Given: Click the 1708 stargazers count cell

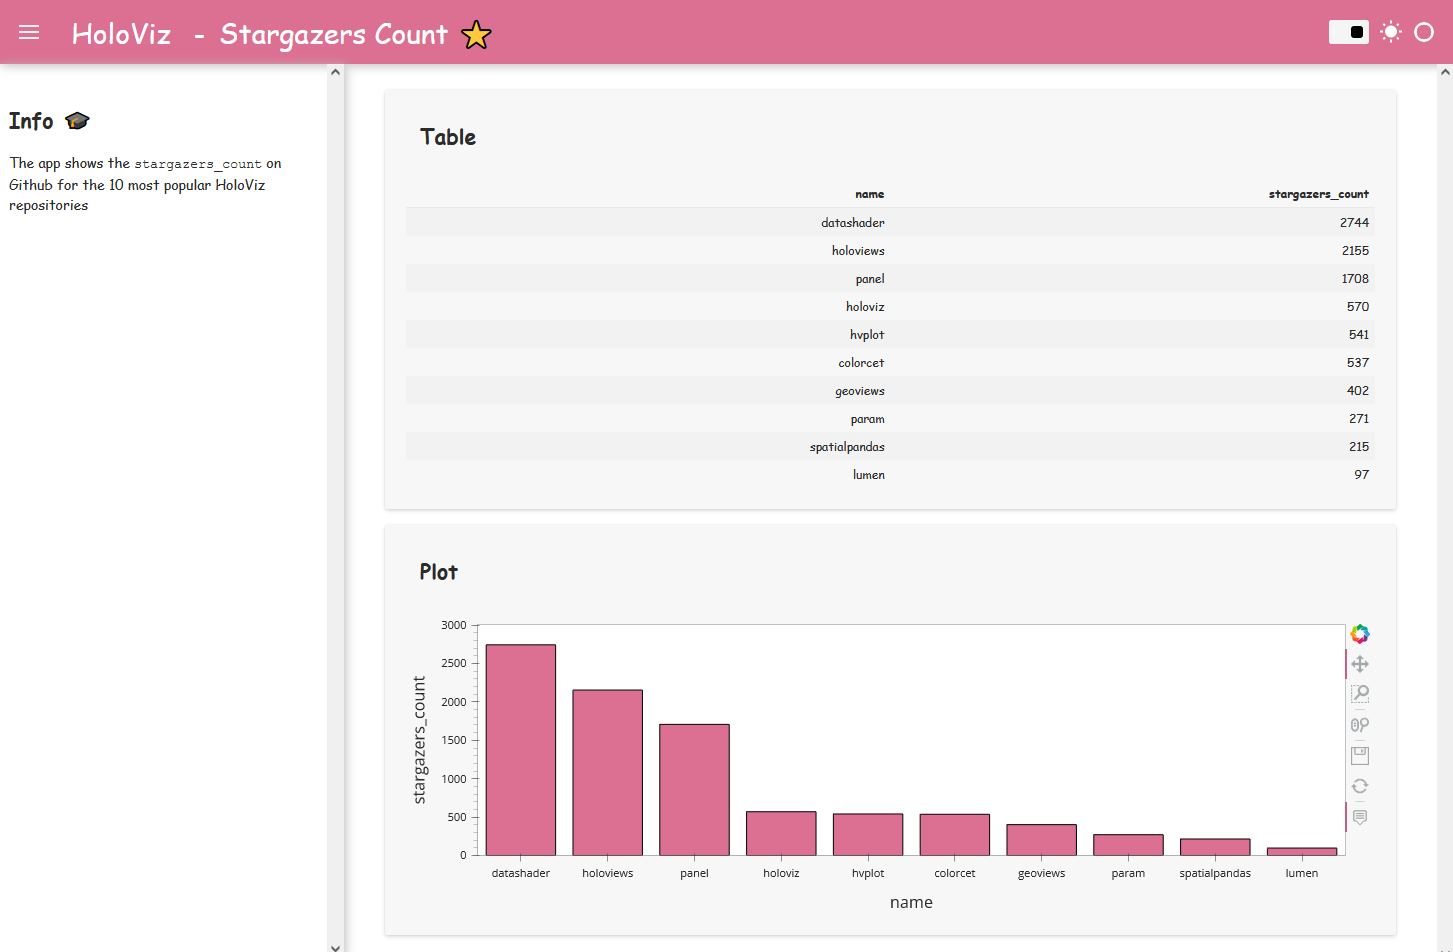Looking at the screenshot, I should [1355, 278].
